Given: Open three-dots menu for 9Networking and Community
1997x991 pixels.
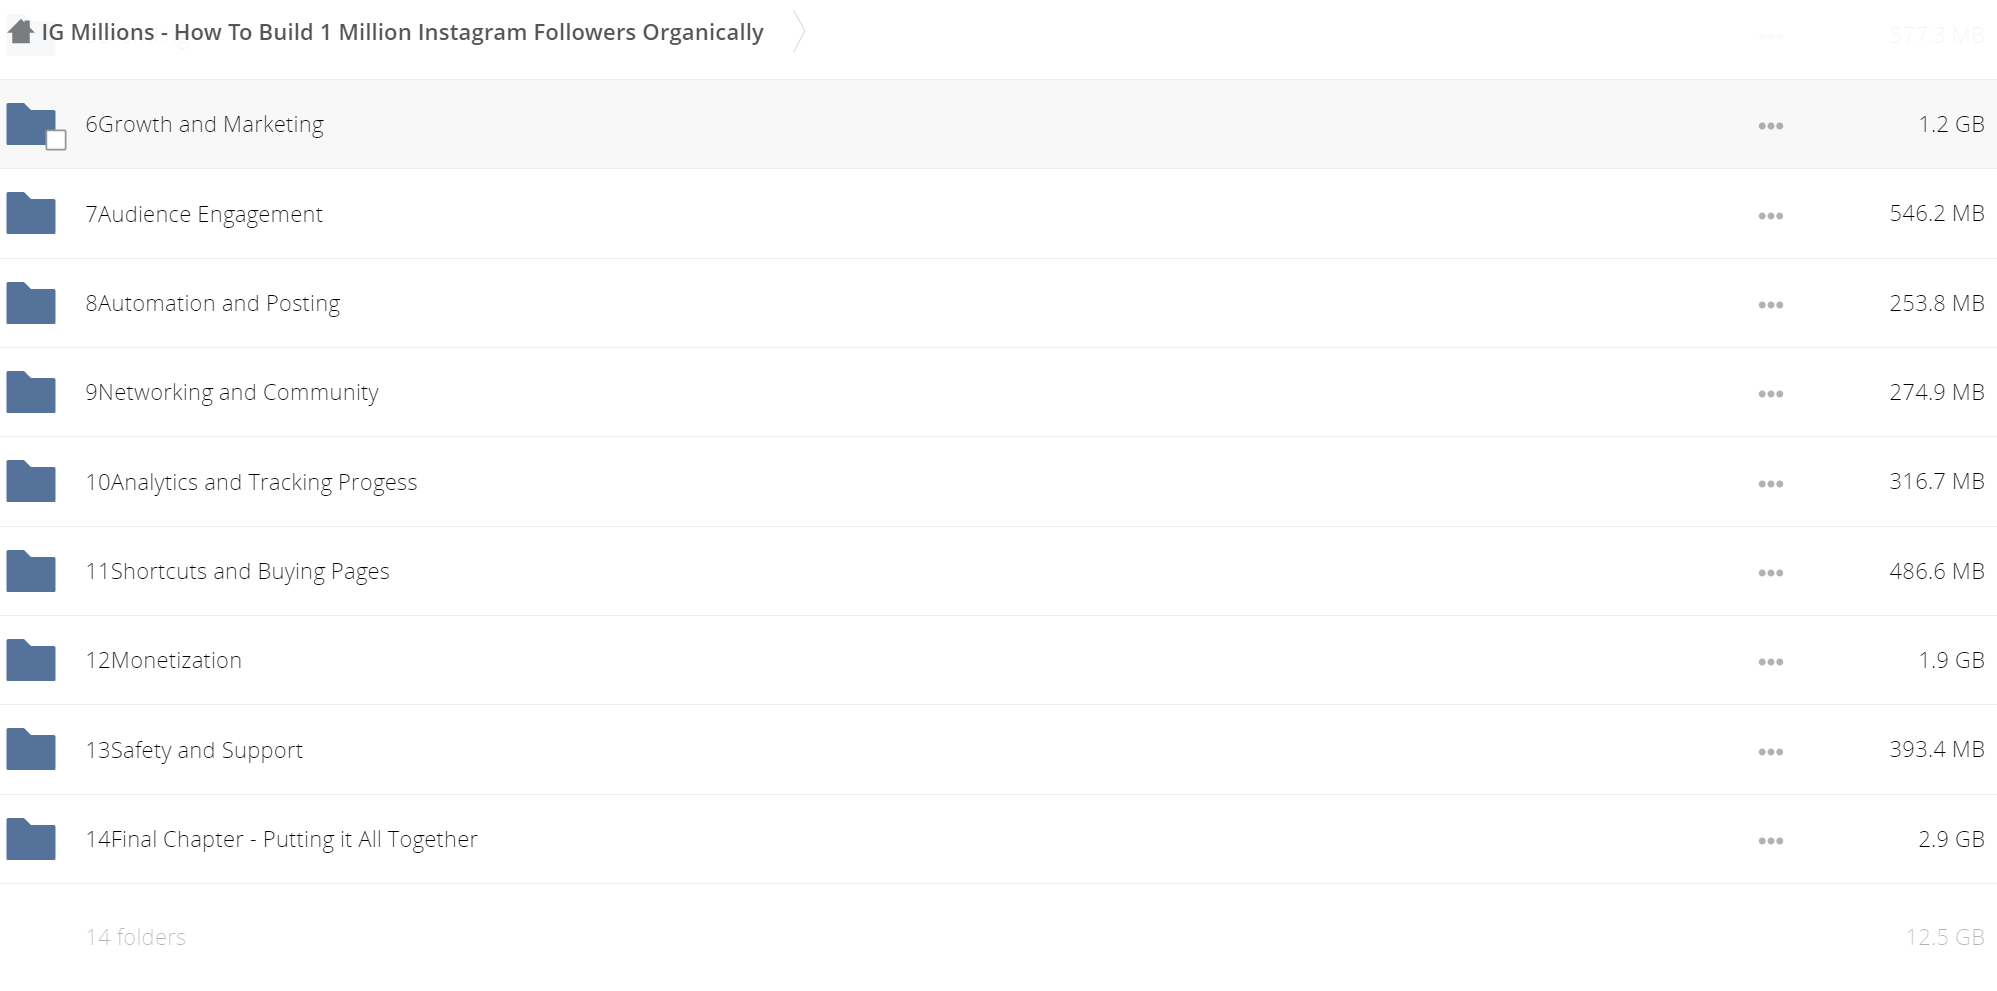Looking at the screenshot, I should pos(1770,394).
